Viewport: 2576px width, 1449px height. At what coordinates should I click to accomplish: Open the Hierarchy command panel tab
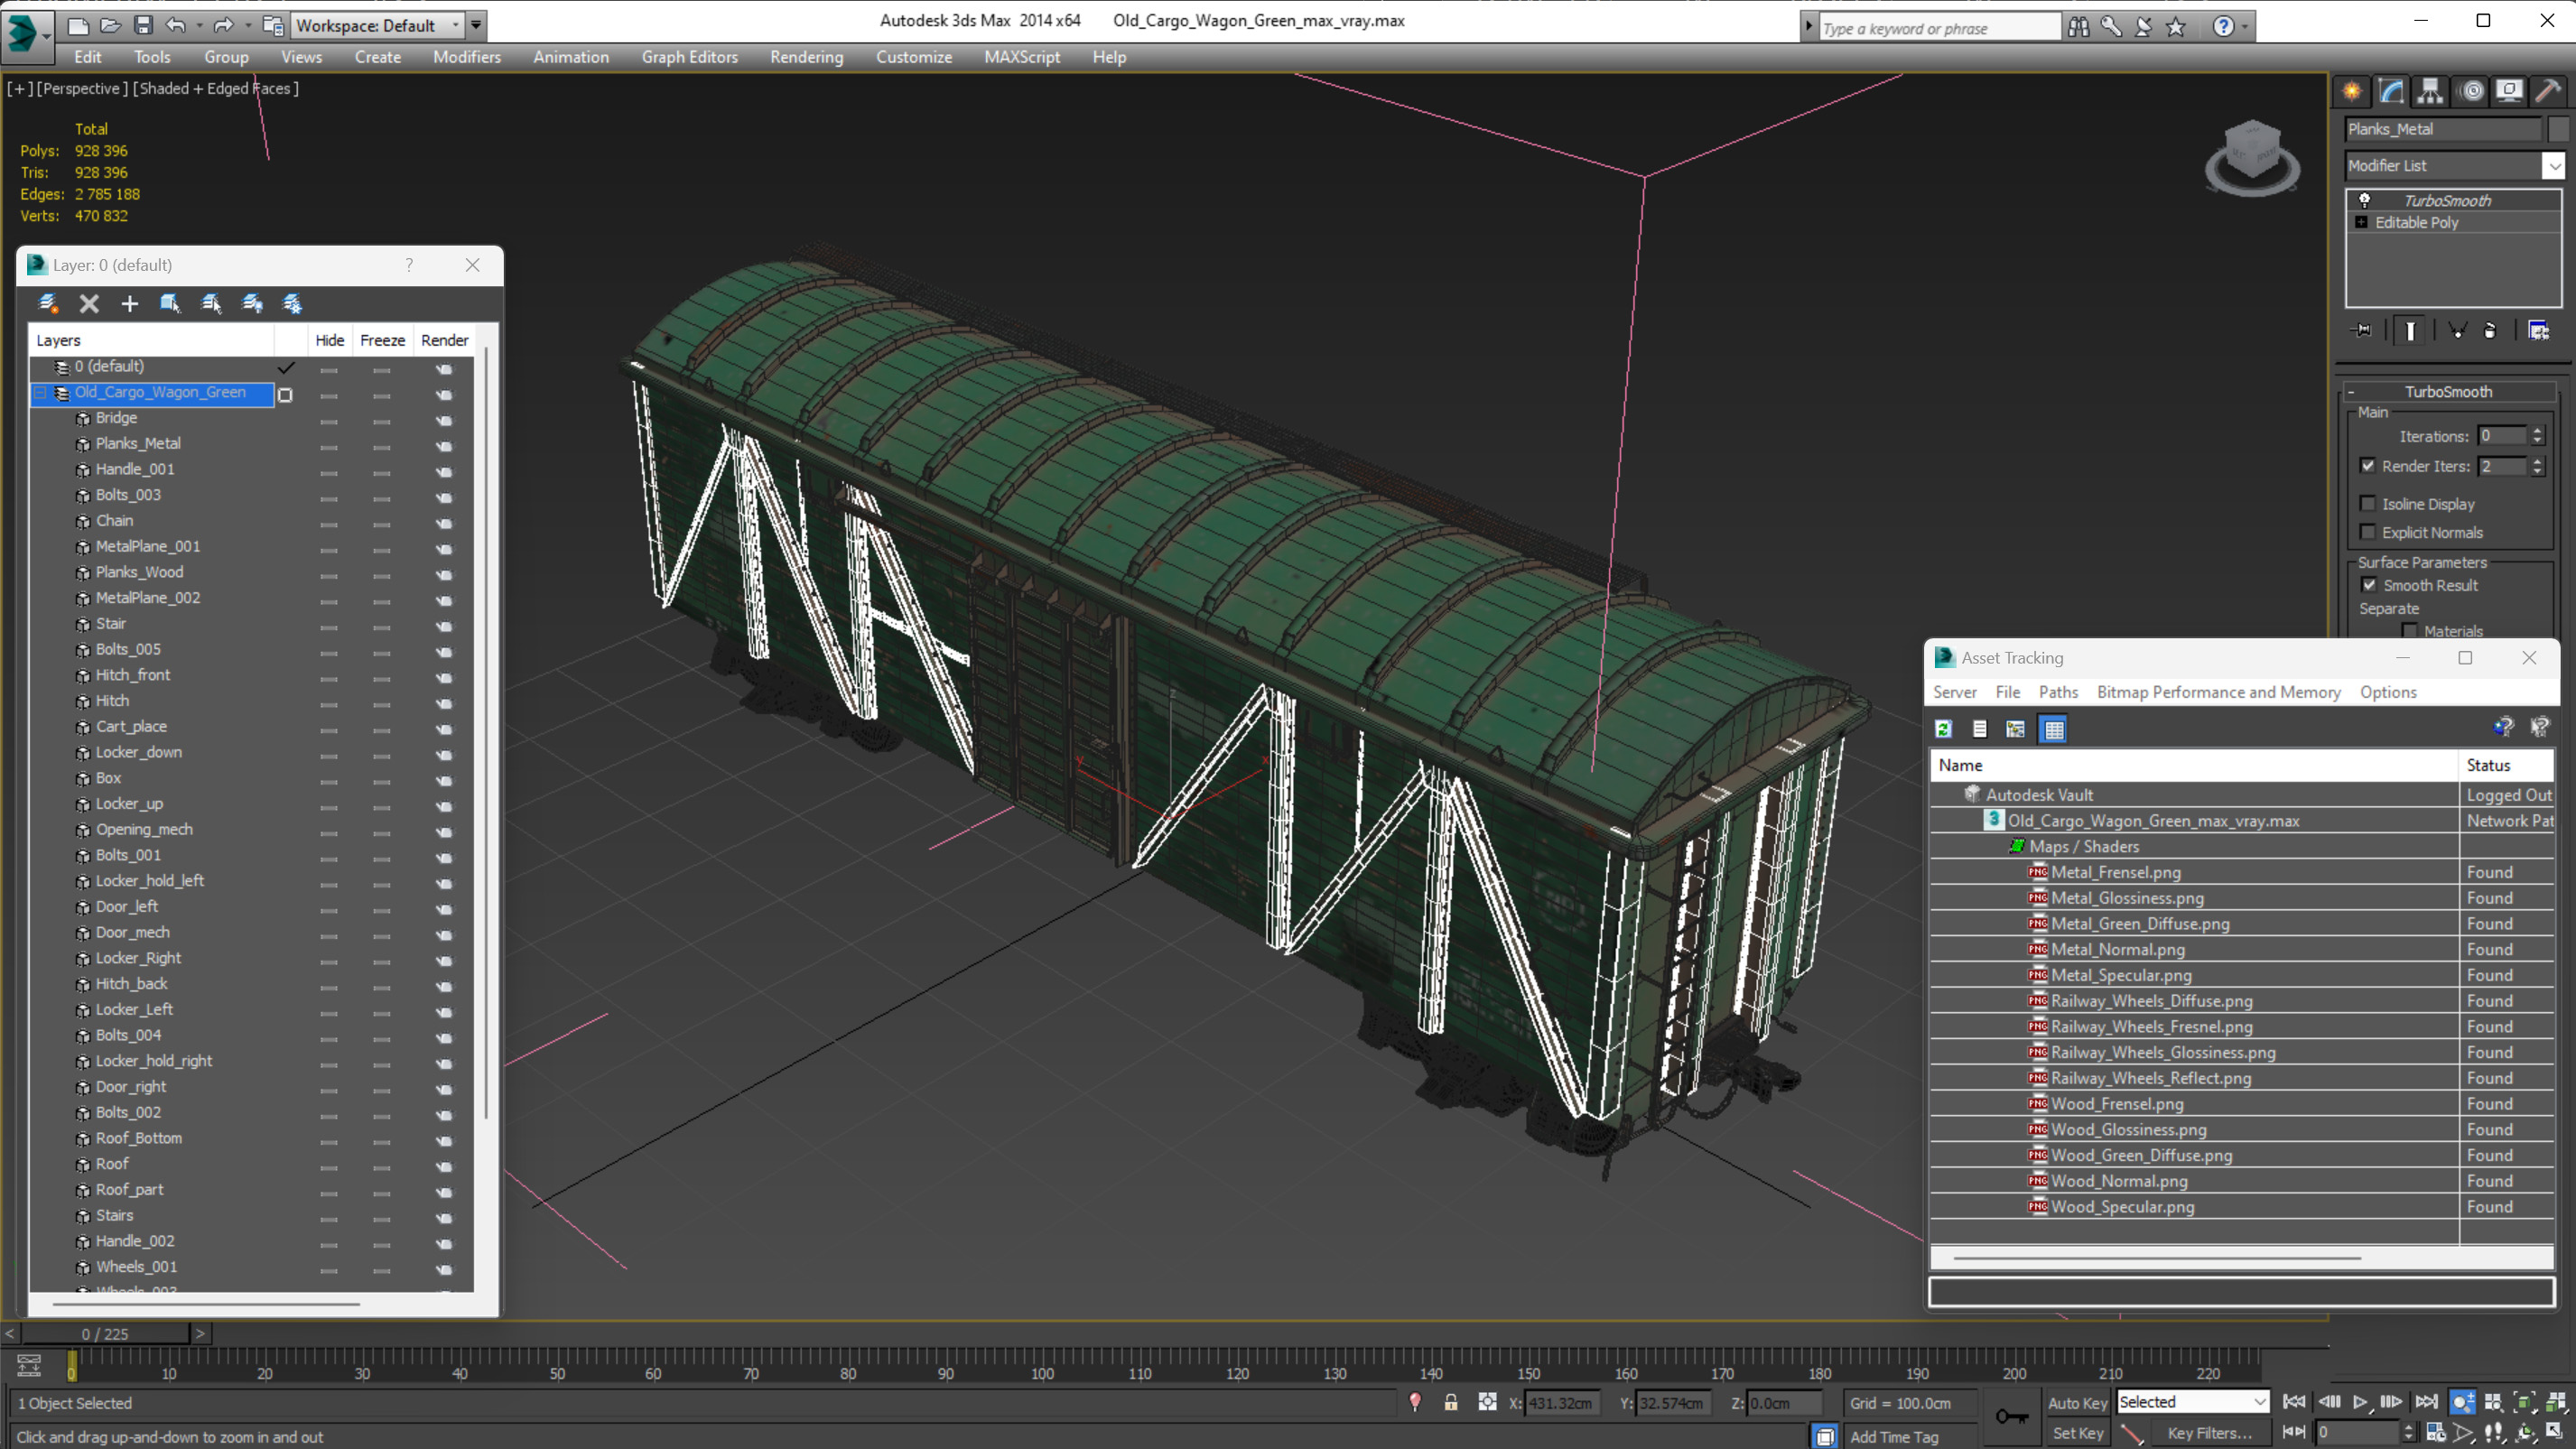coord(2430,91)
